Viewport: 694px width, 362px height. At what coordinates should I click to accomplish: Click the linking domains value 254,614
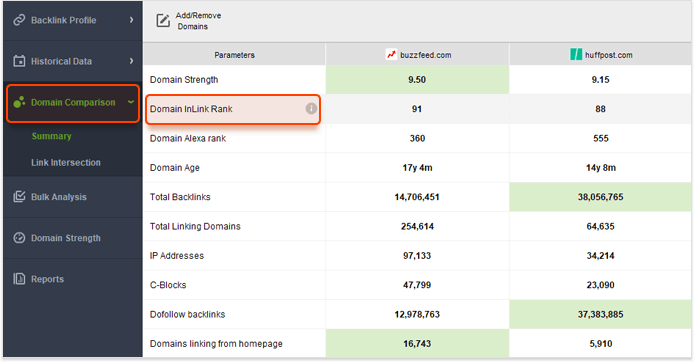tap(417, 226)
